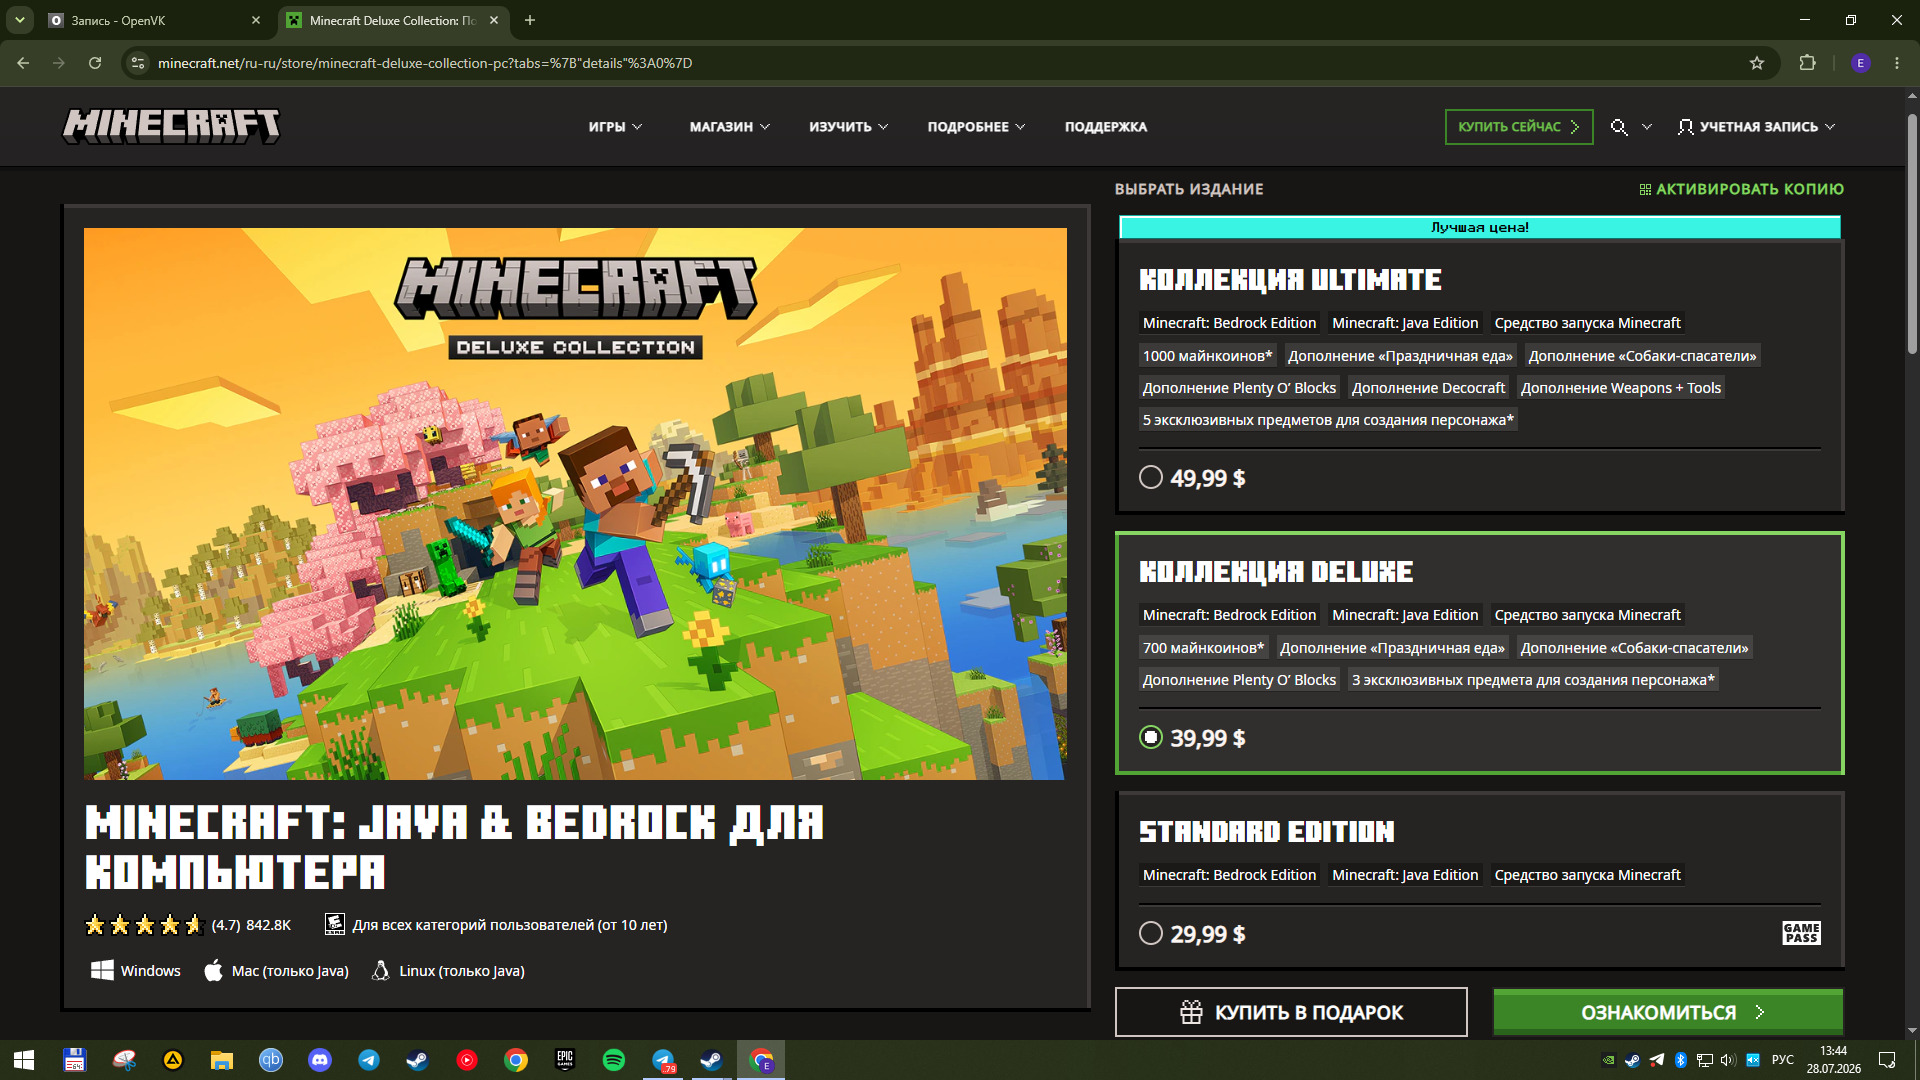The width and height of the screenshot is (1920, 1080).
Task: Expand the ИЗУЧИТЬ navigation menu
Action: tap(849, 127)
